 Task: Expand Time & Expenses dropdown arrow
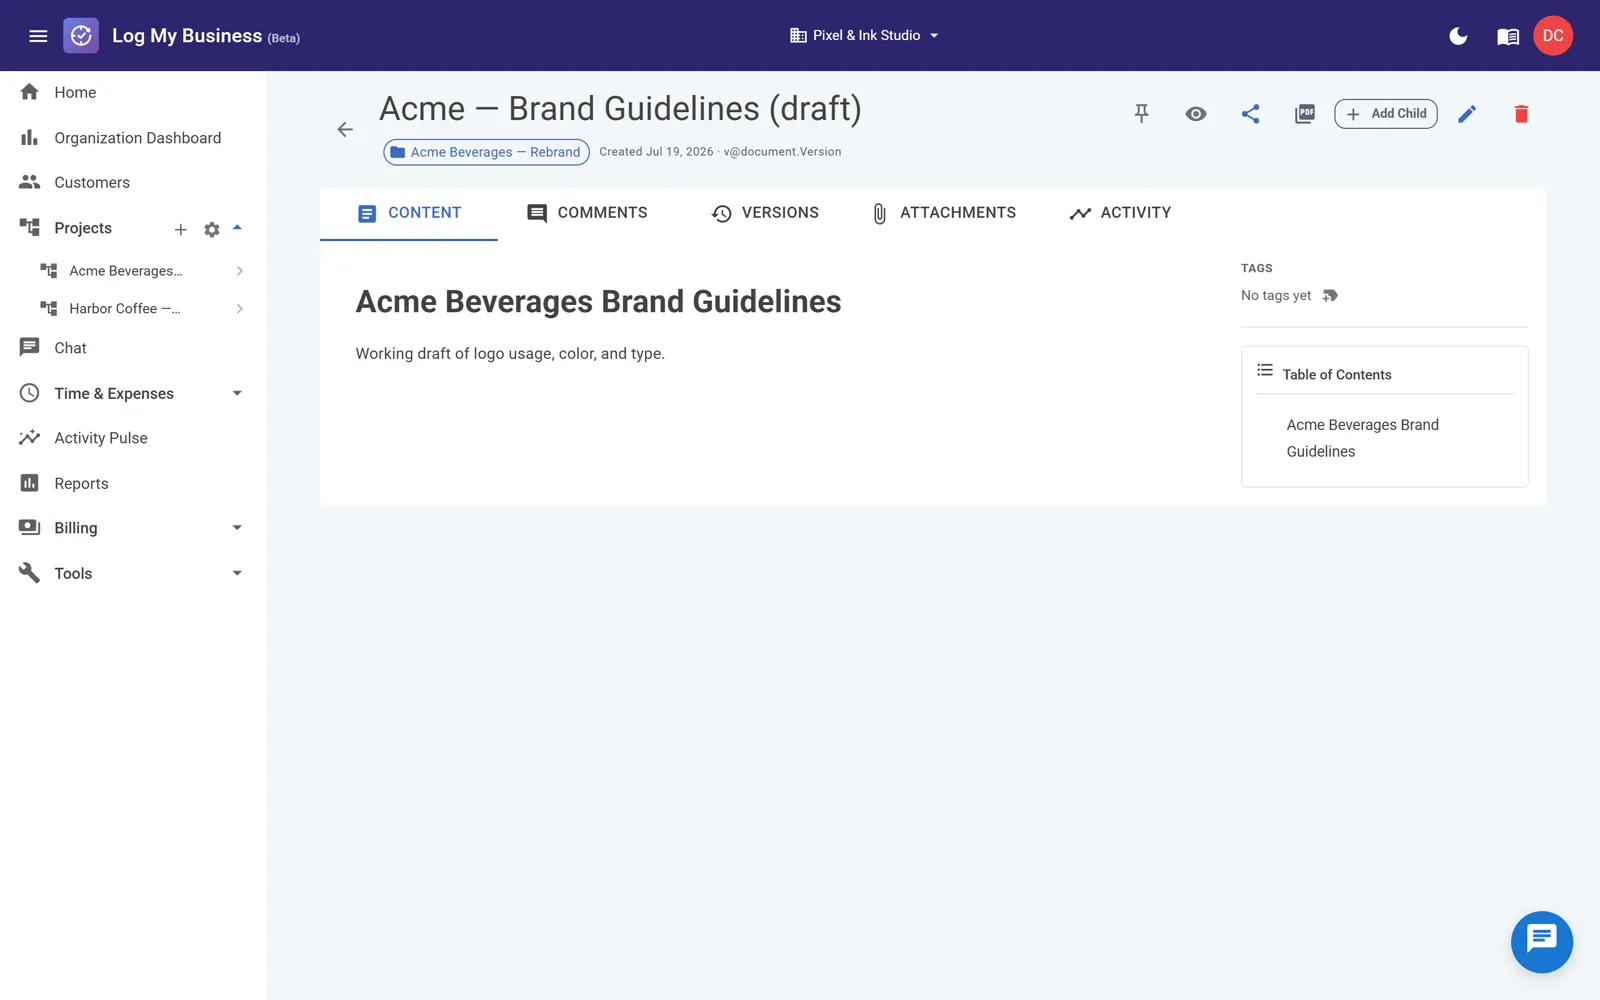click(x=237, y=394)
